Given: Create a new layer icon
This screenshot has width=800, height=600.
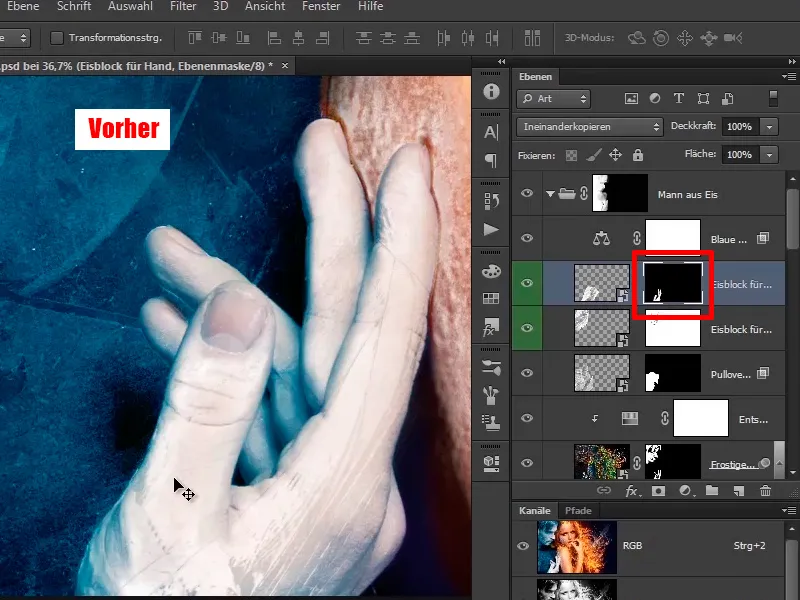Looking at the screenshot, I should [739, 491].
